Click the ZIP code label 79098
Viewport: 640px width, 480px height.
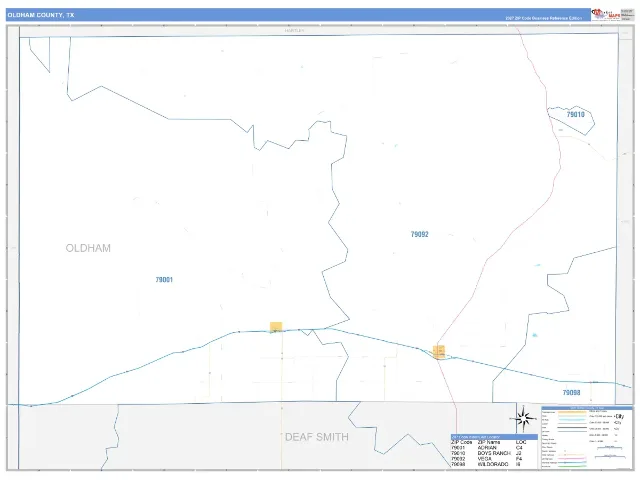pyautogui.click(x=571, y=392)
